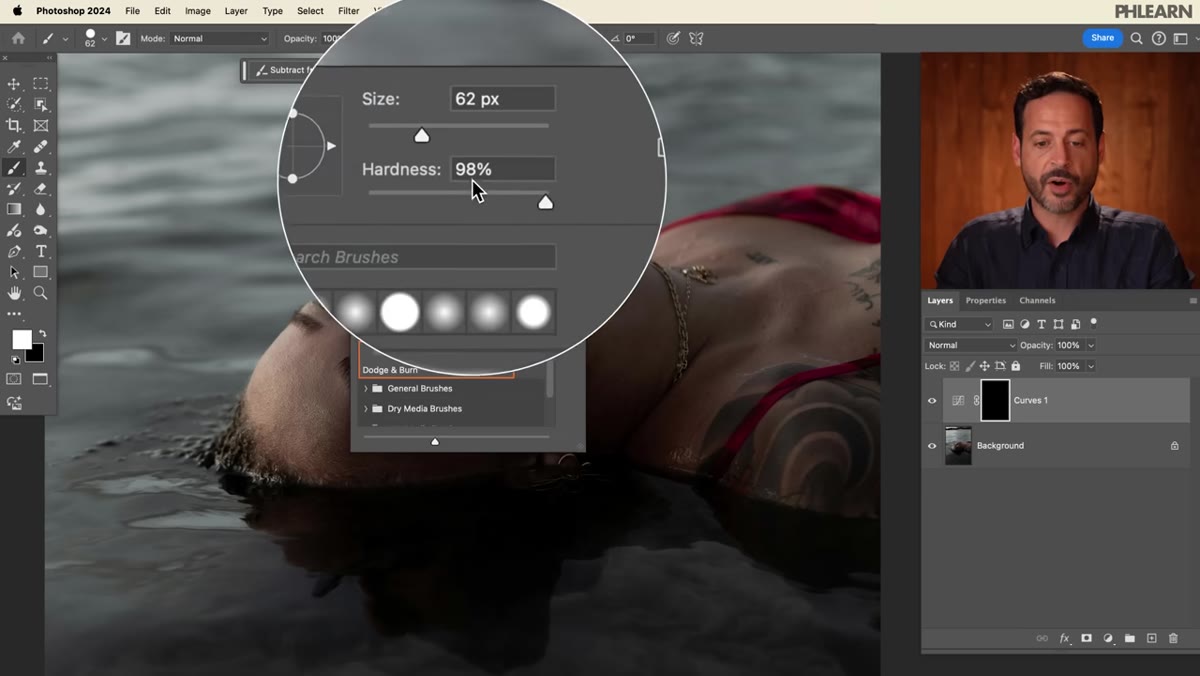Select the Pen tool
The width and height of the screenshot is (1200, 676).
[x=14, y=252]
